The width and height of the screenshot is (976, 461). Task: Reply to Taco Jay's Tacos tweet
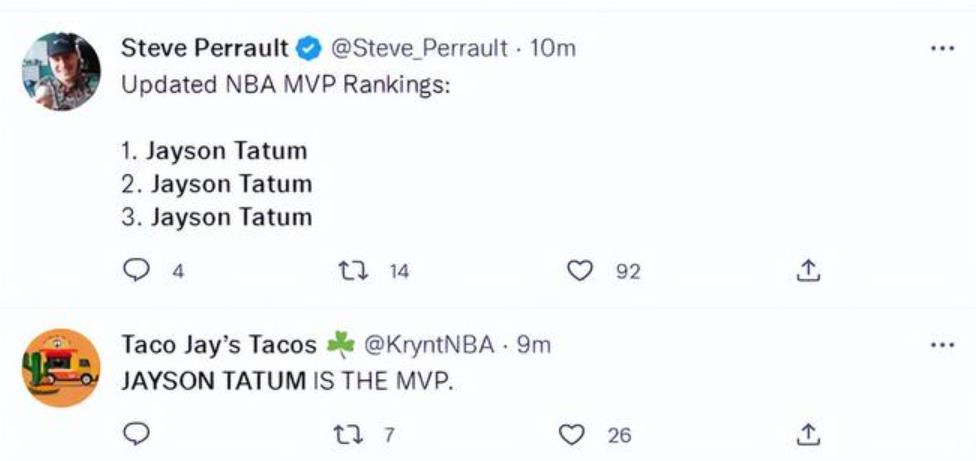[136, 434]
